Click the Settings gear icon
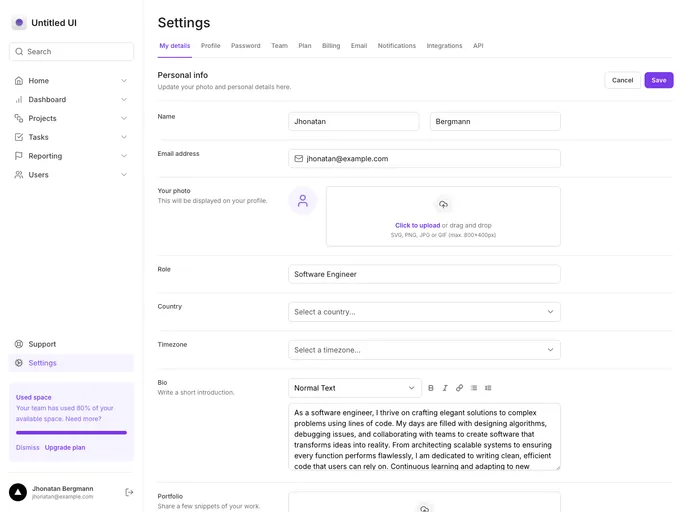Image resolution: width=688 pixels, height=512 pixels. coord(19,363)
